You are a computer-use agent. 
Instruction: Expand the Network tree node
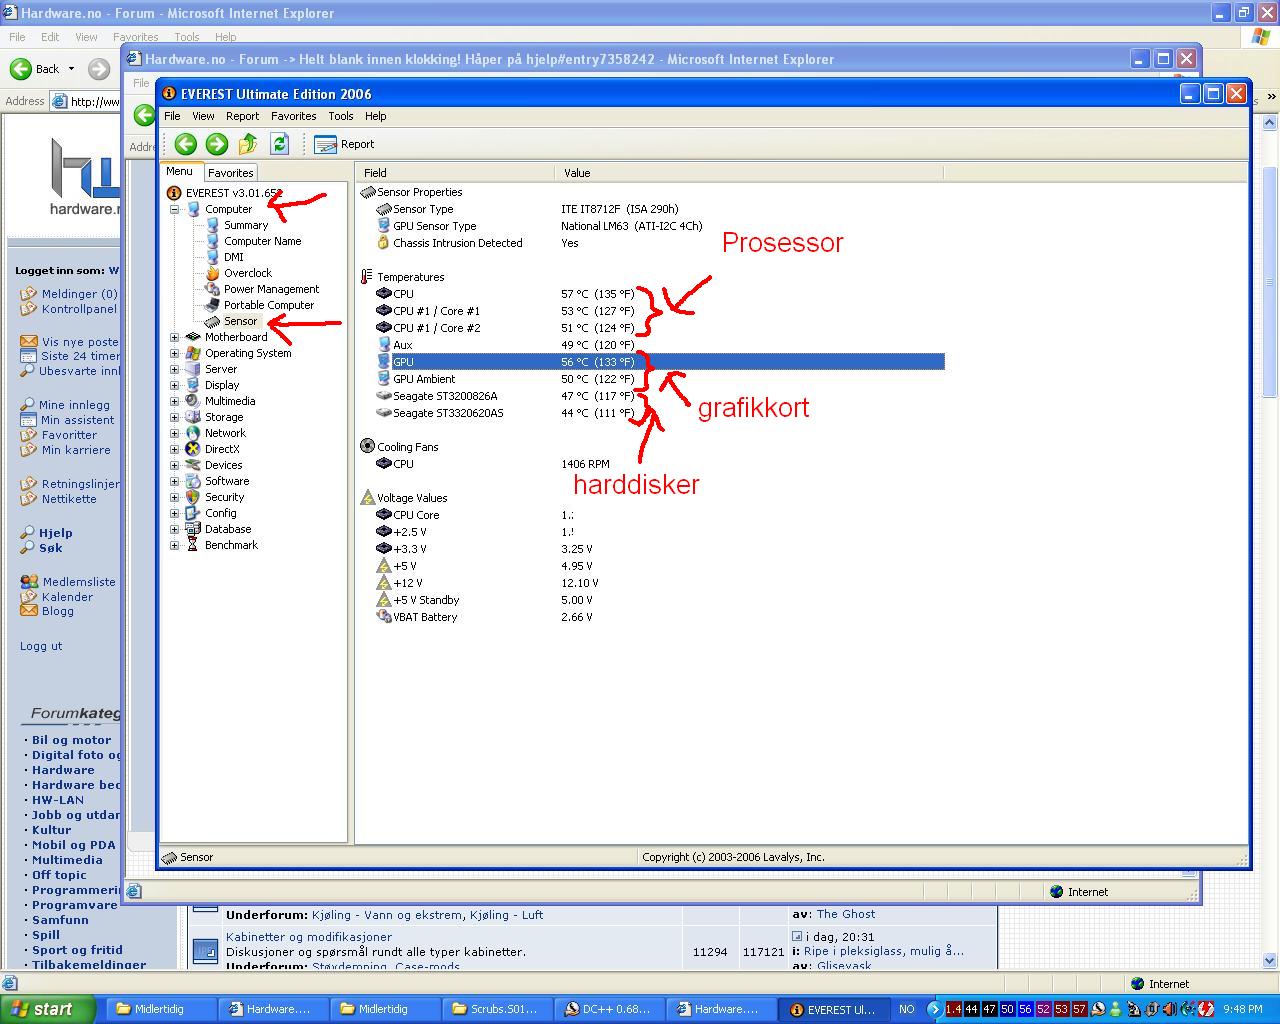pyautogui.click(x=174, y=433)
